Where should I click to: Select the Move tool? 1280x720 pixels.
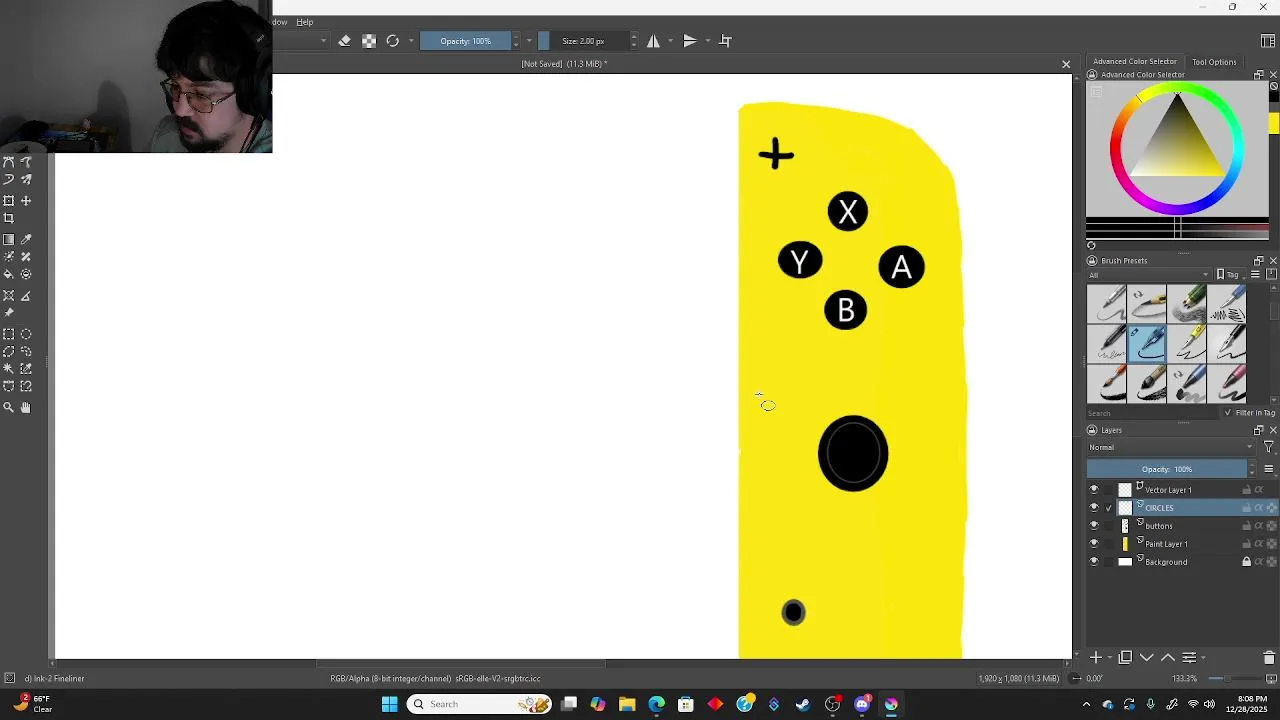point(26,201)
